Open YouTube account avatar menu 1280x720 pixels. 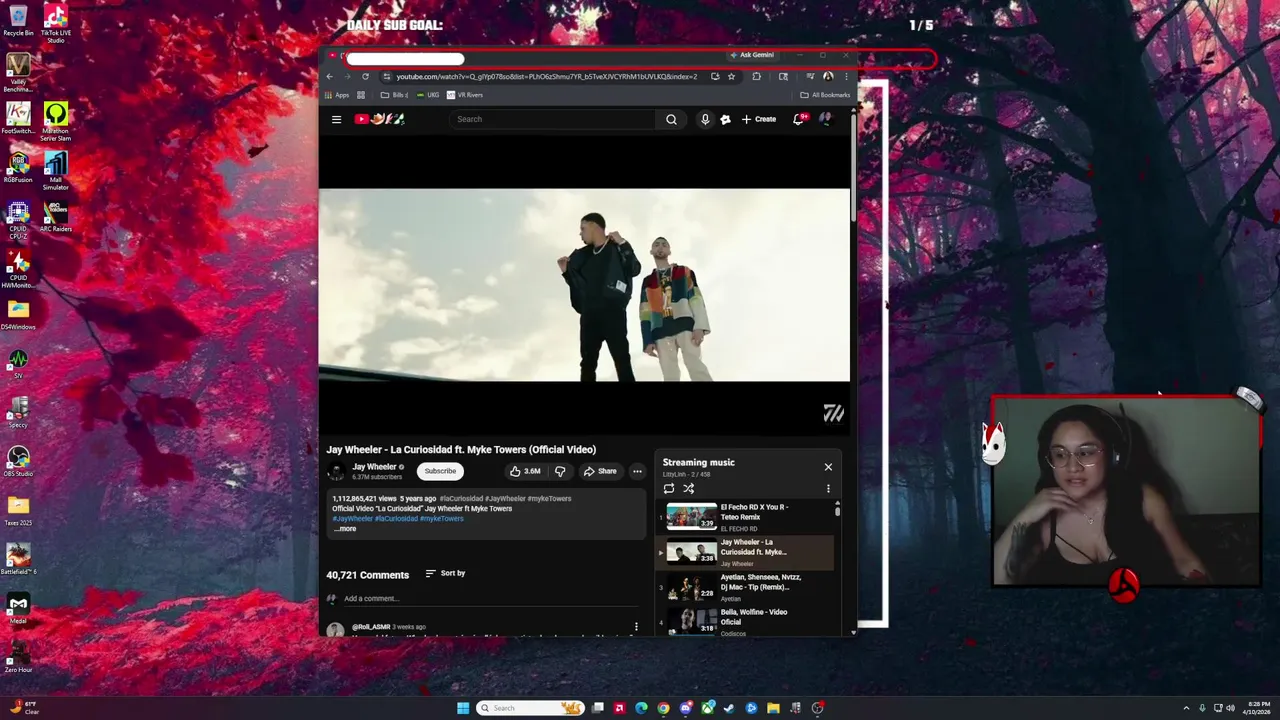point(825,119)
